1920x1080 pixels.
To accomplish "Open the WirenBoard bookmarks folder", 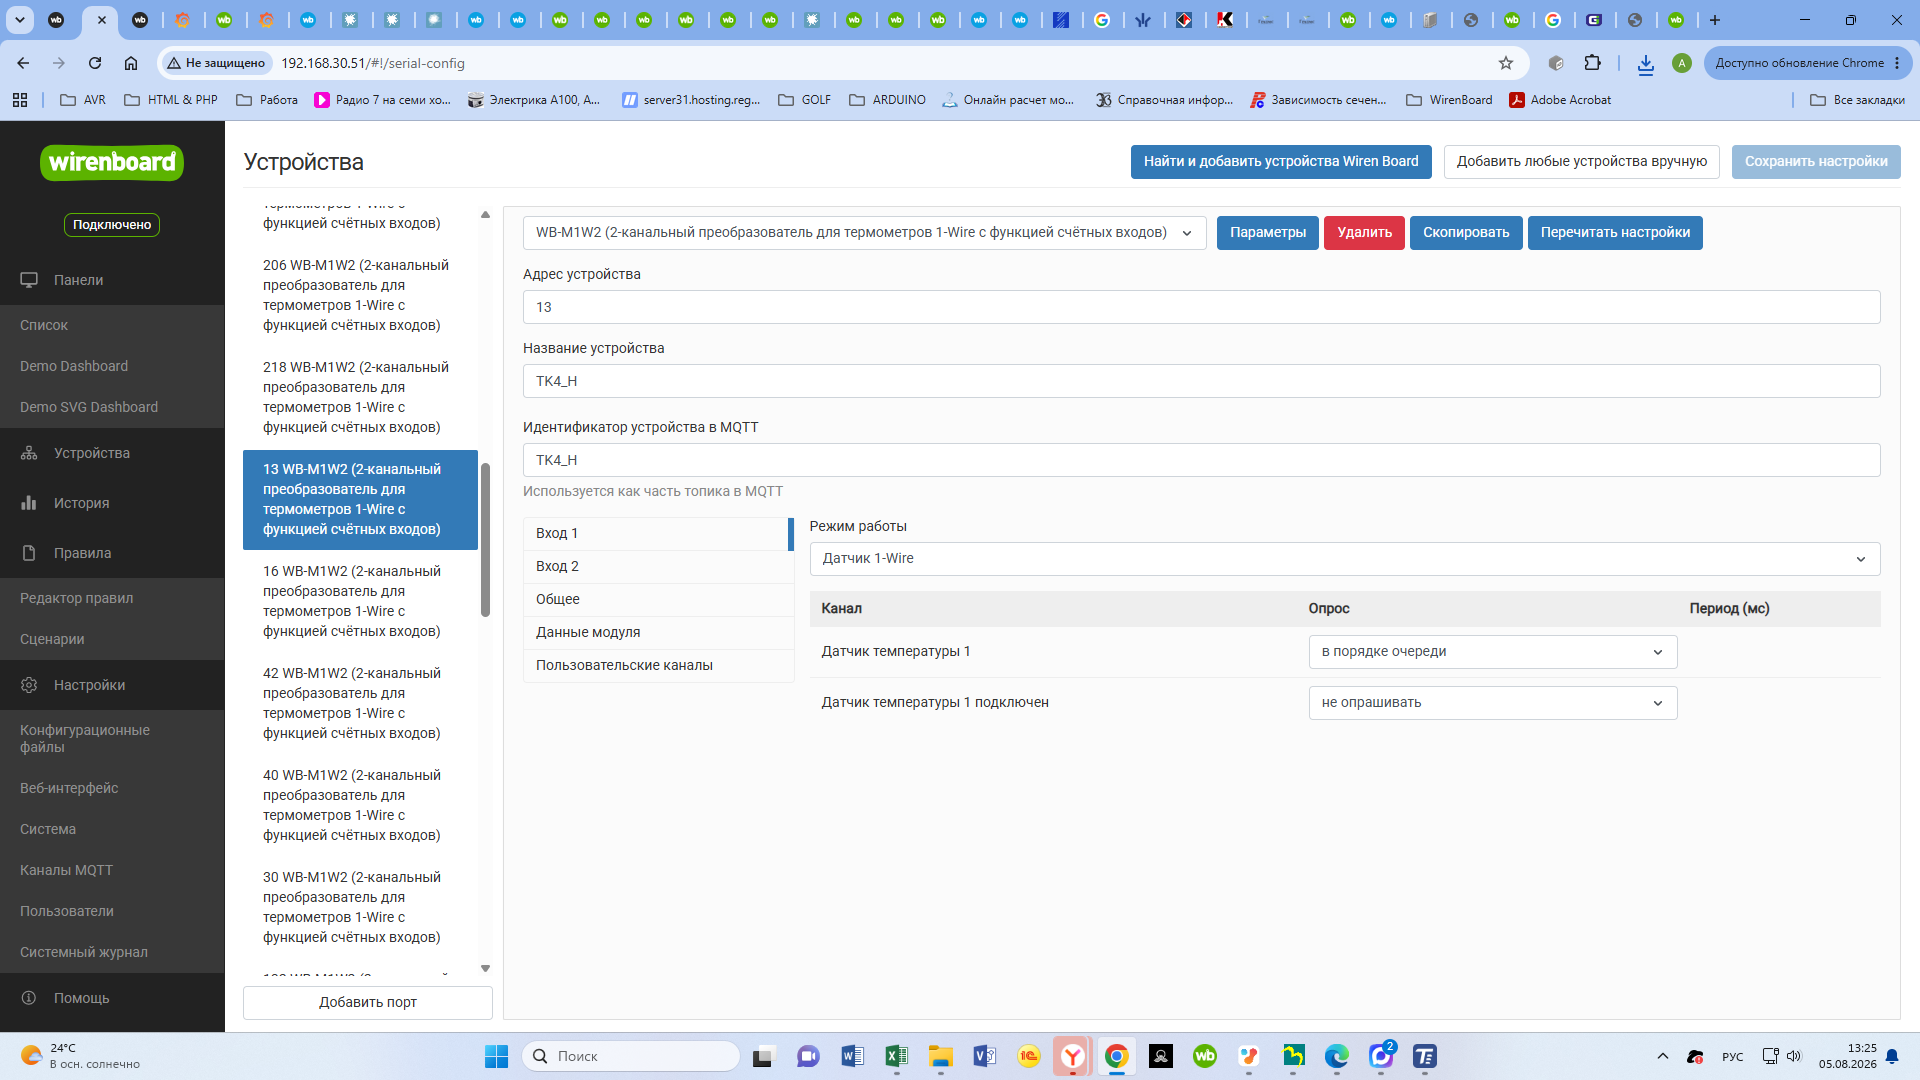I will [1449, 100].
